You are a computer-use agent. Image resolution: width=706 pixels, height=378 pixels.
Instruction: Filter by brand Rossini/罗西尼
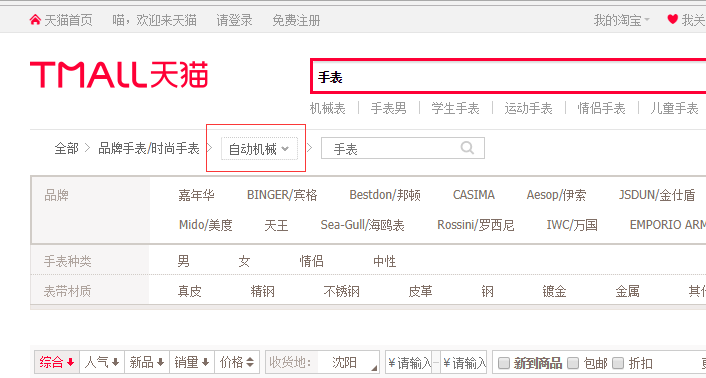coord(476,225)
